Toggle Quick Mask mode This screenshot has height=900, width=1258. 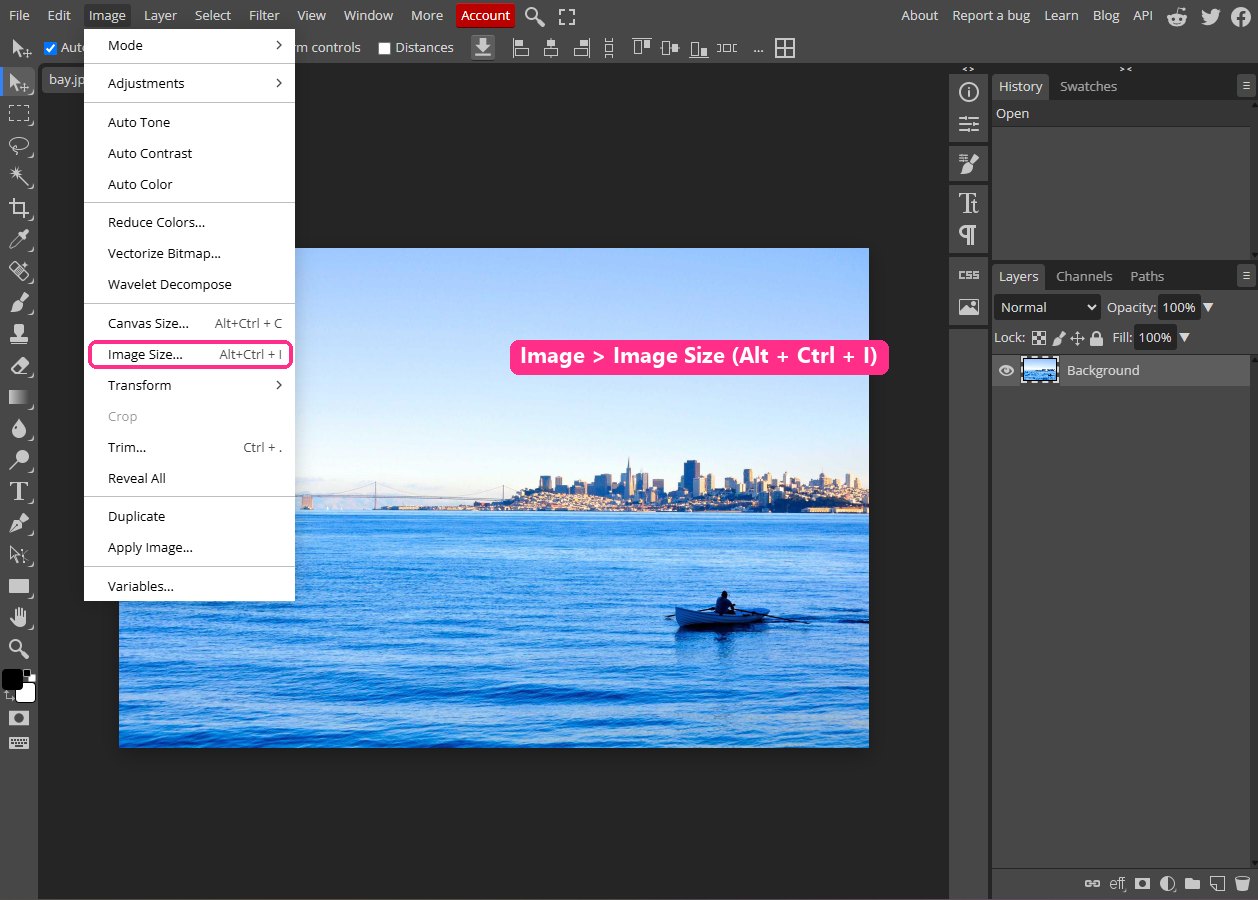(x=19, y=718)
